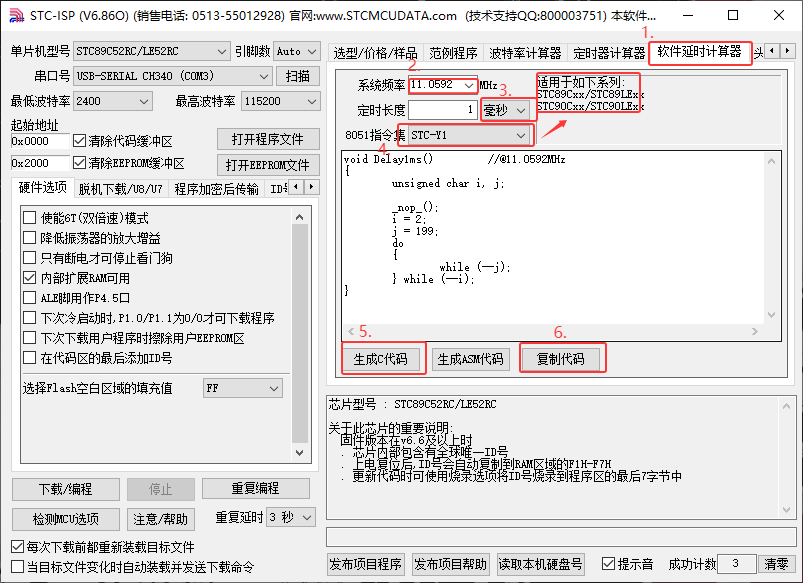Viewport: 803px width, 583px height.
Task: Open 系统频率 11.0592 dropdown
Action: [x=442, y=85]
